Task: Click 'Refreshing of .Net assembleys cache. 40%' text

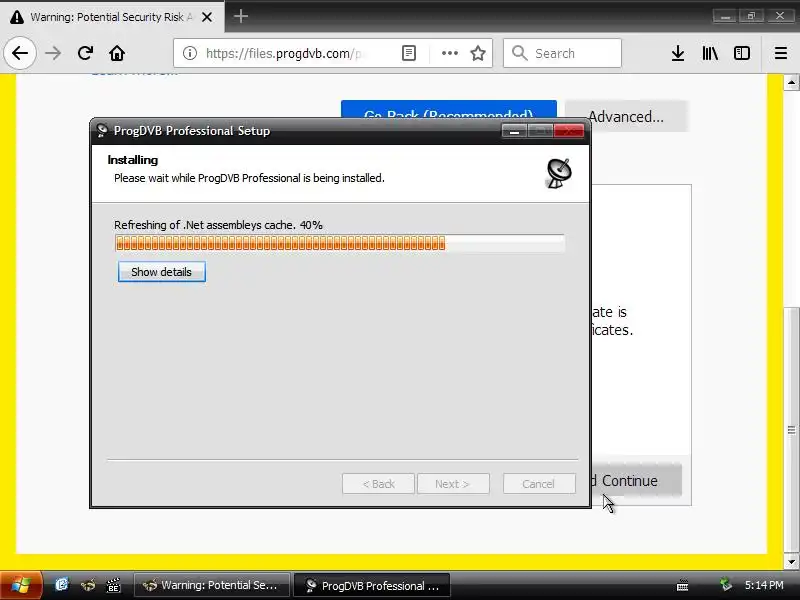Action: tap(218, 225)
